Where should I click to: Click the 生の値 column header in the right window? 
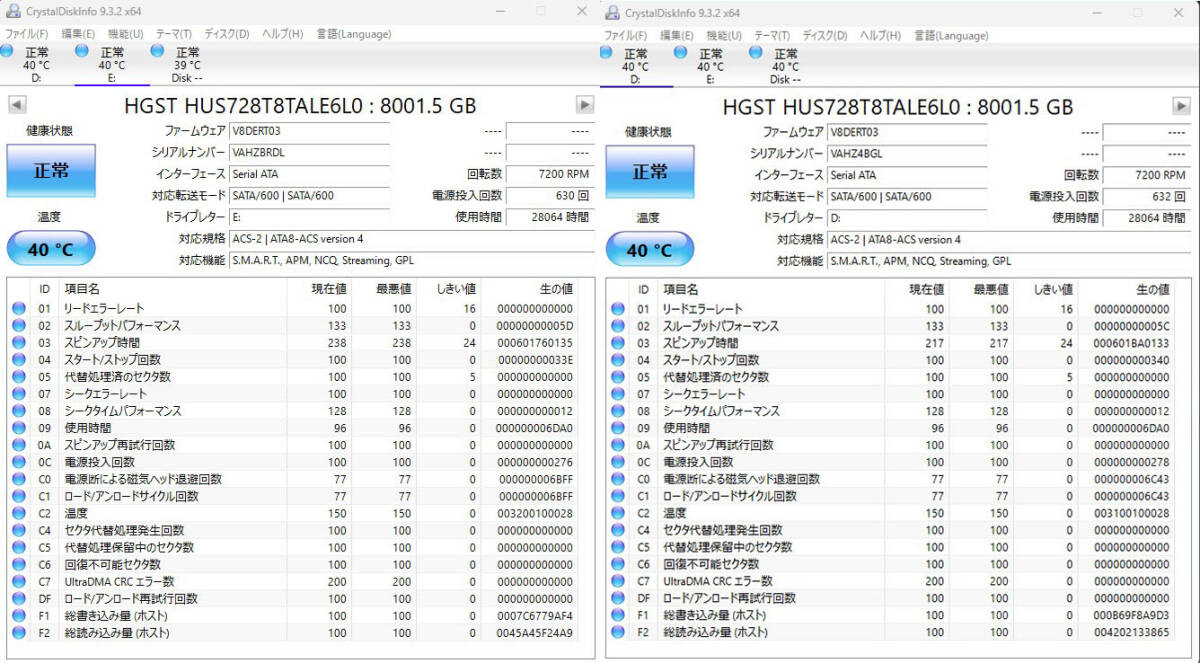pos(1152,289)
